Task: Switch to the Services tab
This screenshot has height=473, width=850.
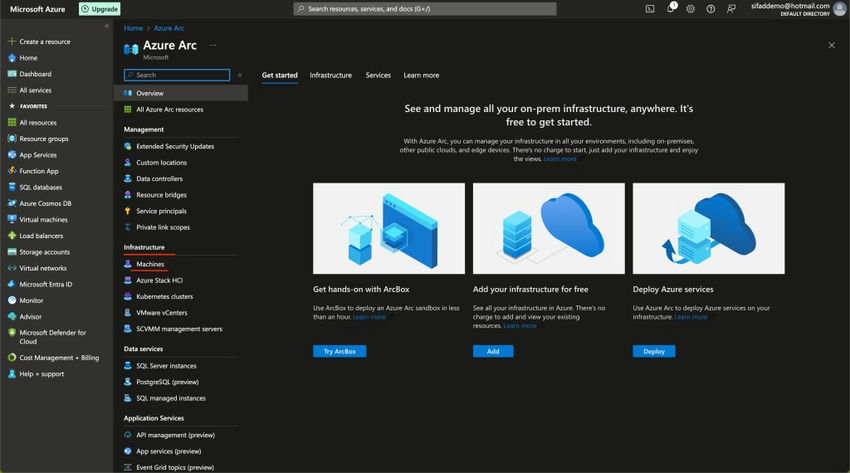Action: click(378, 75)
